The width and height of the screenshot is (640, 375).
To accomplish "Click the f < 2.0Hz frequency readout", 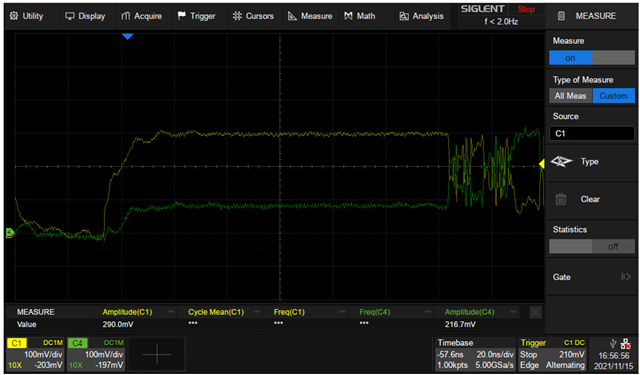I will click(501, 22).
